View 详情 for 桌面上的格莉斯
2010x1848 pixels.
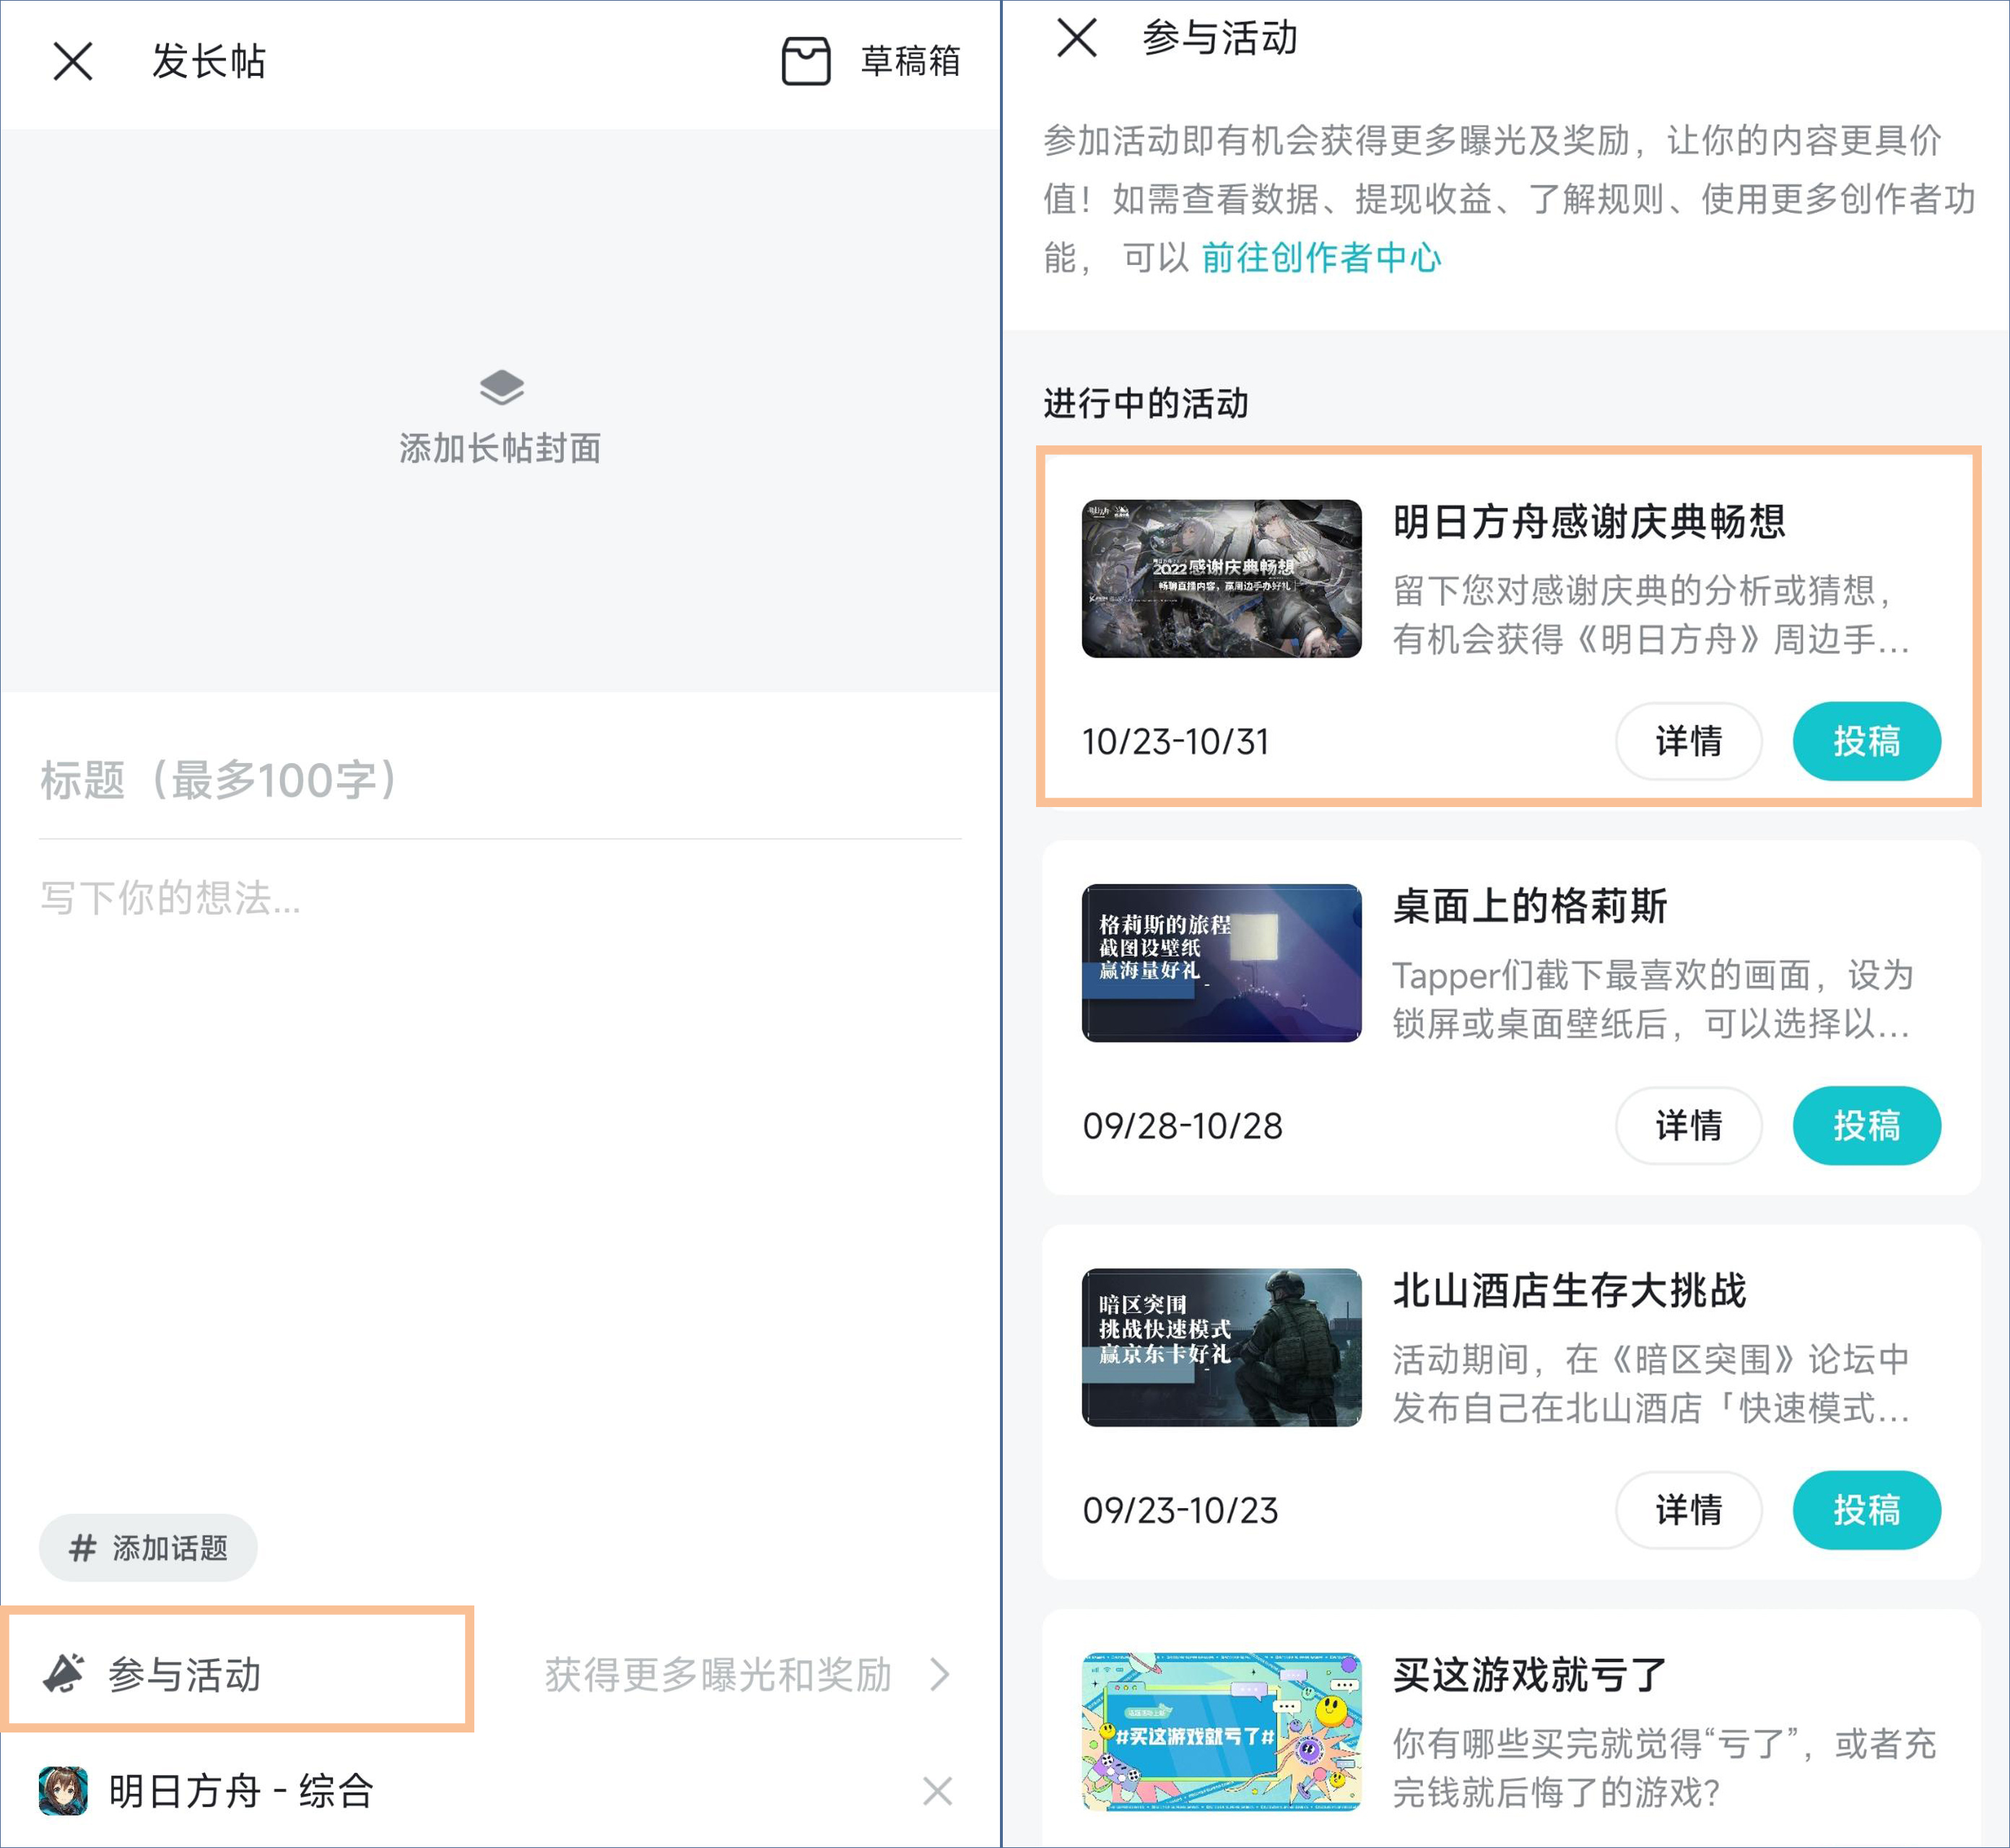[1688, 1126]
